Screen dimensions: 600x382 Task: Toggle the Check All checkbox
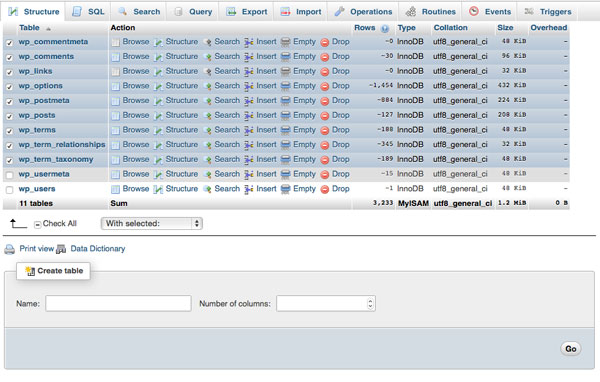pos(38,224)
